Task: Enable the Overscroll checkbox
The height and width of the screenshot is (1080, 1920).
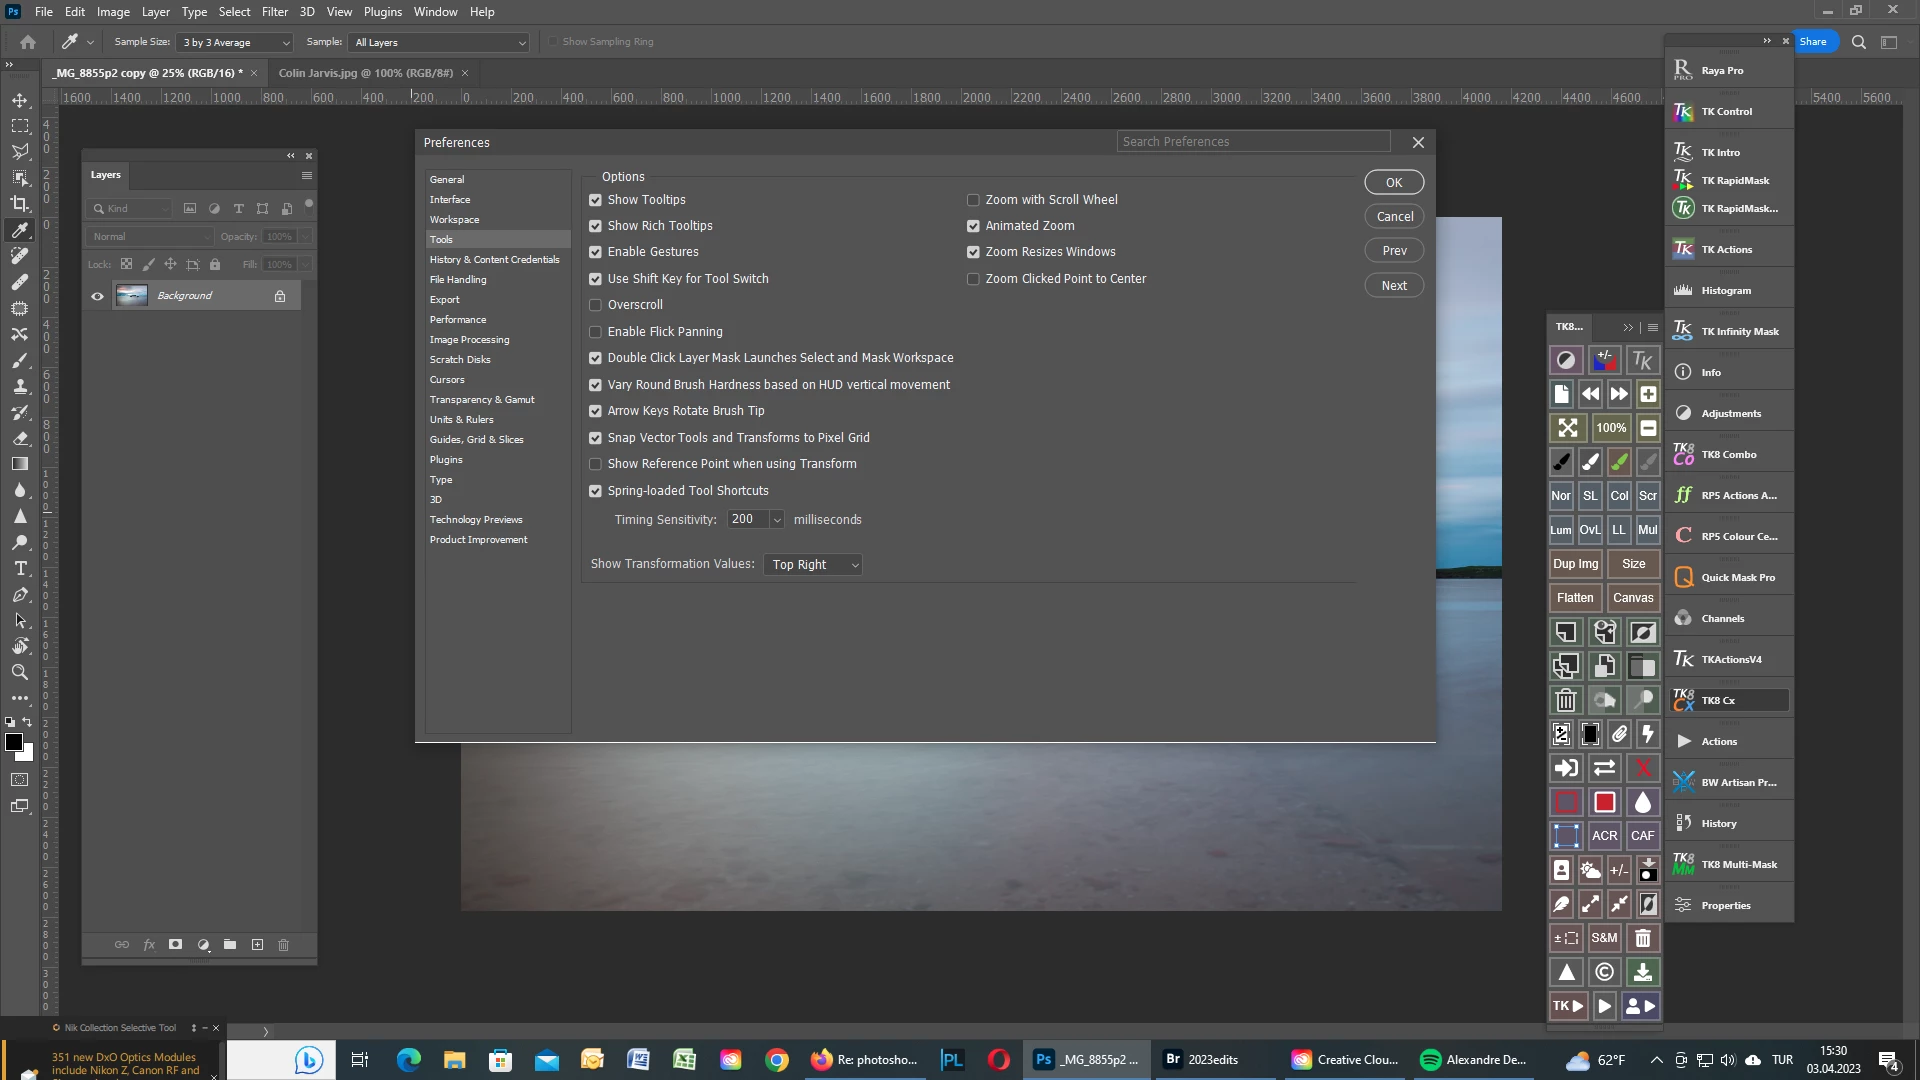Action: click(x=596, y=305)
